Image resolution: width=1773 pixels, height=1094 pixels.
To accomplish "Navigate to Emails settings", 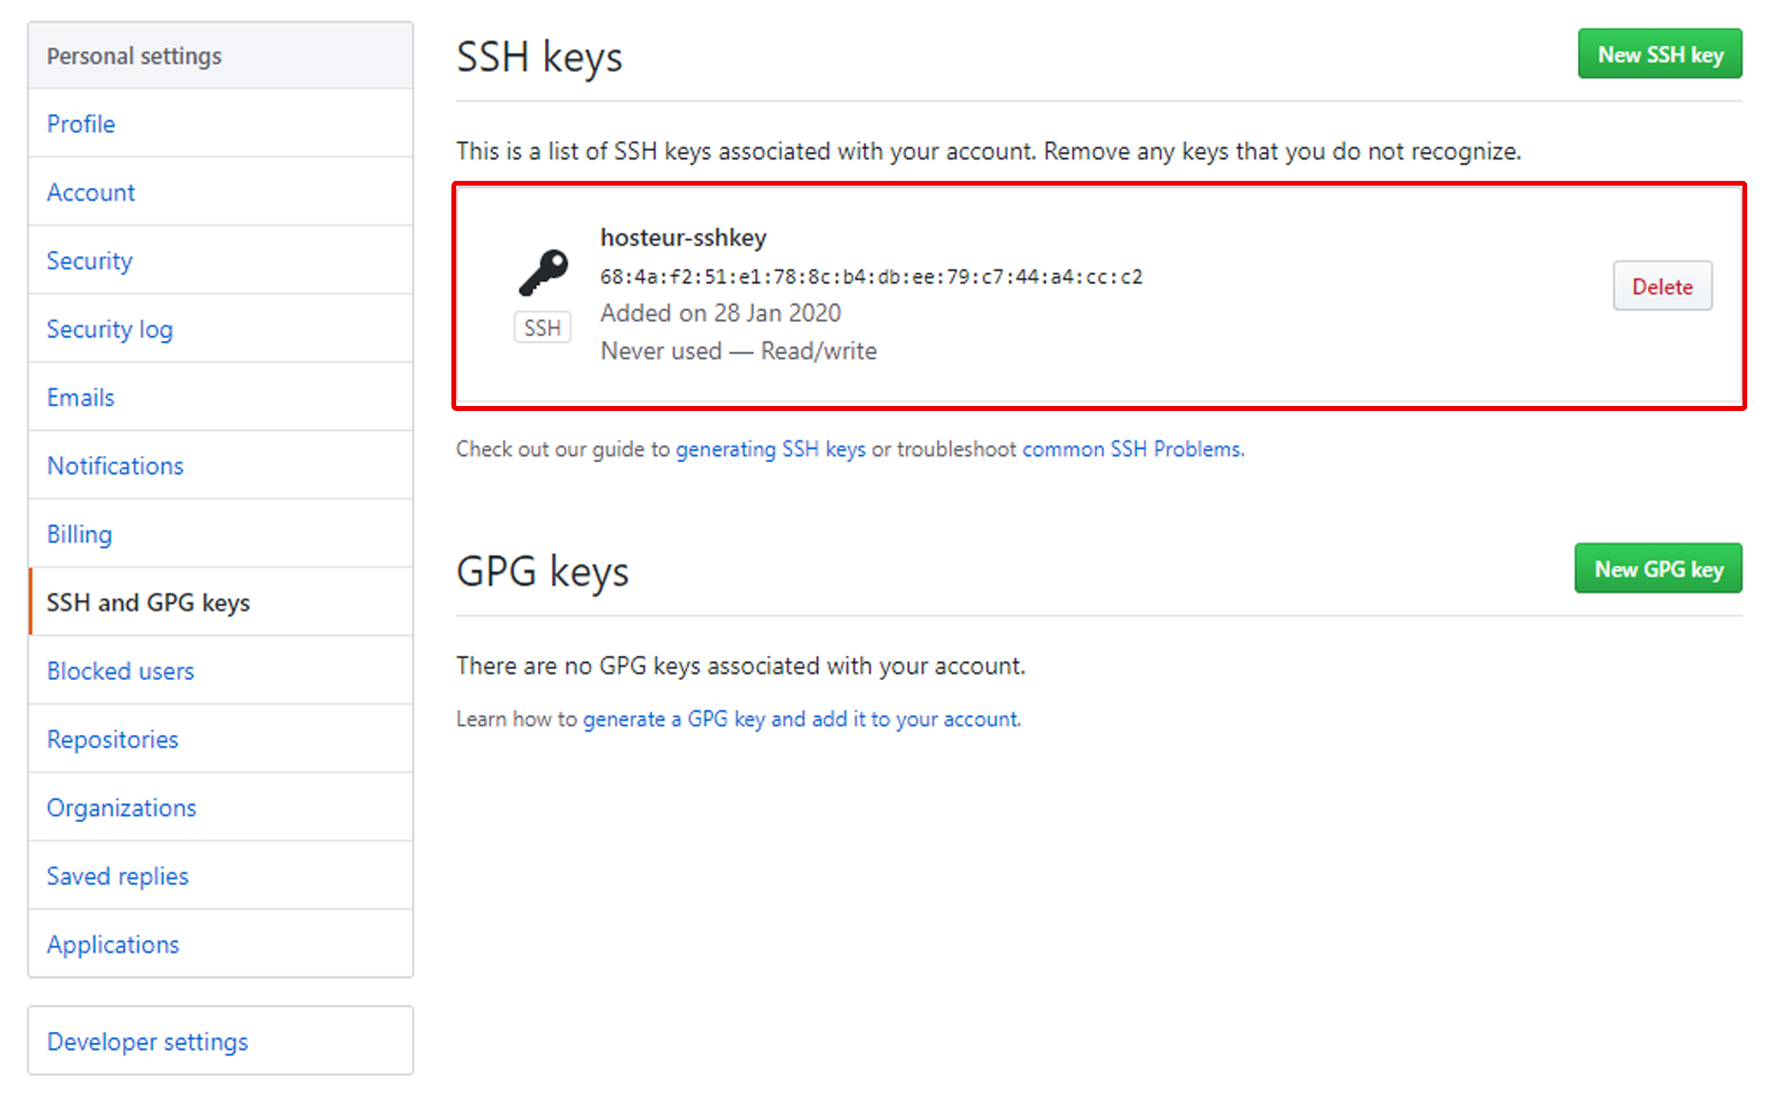I will [x=81, y=398].
